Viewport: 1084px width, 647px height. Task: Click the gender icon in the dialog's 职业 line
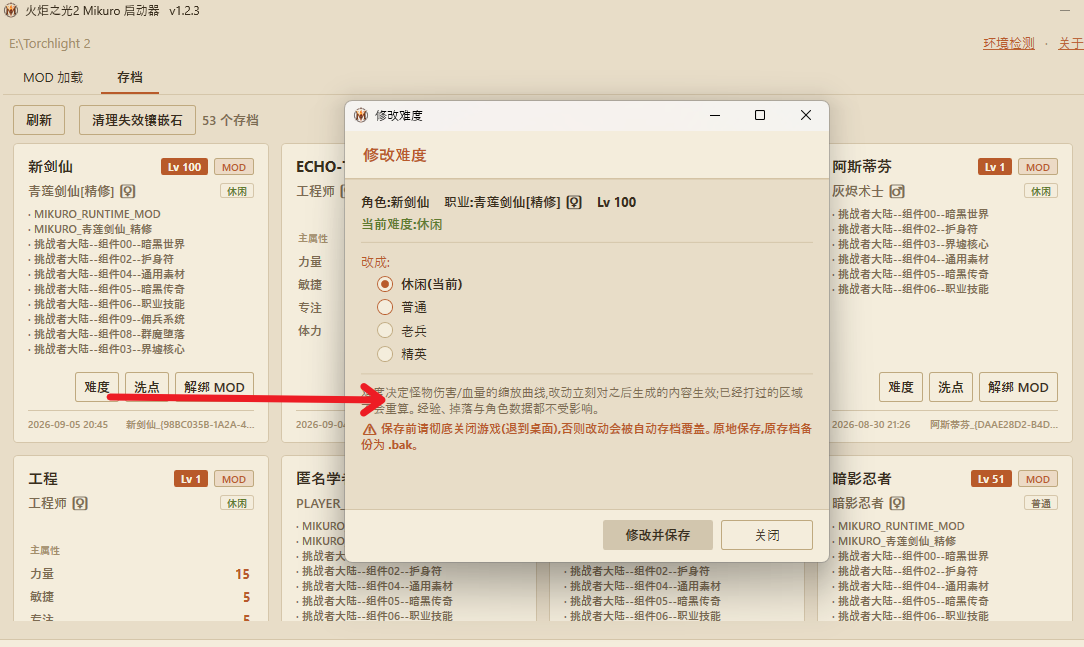tap(574, 202)
